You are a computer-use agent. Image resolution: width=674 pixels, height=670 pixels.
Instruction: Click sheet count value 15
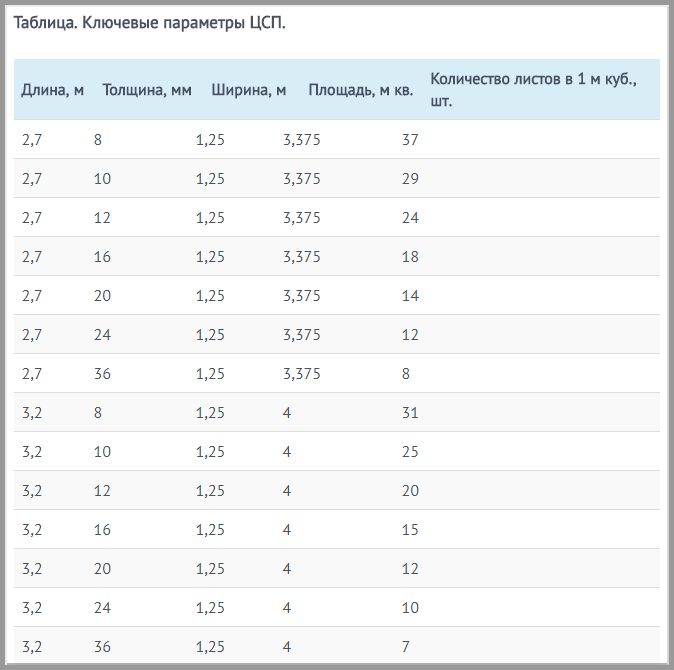click(x=410, y=530)
